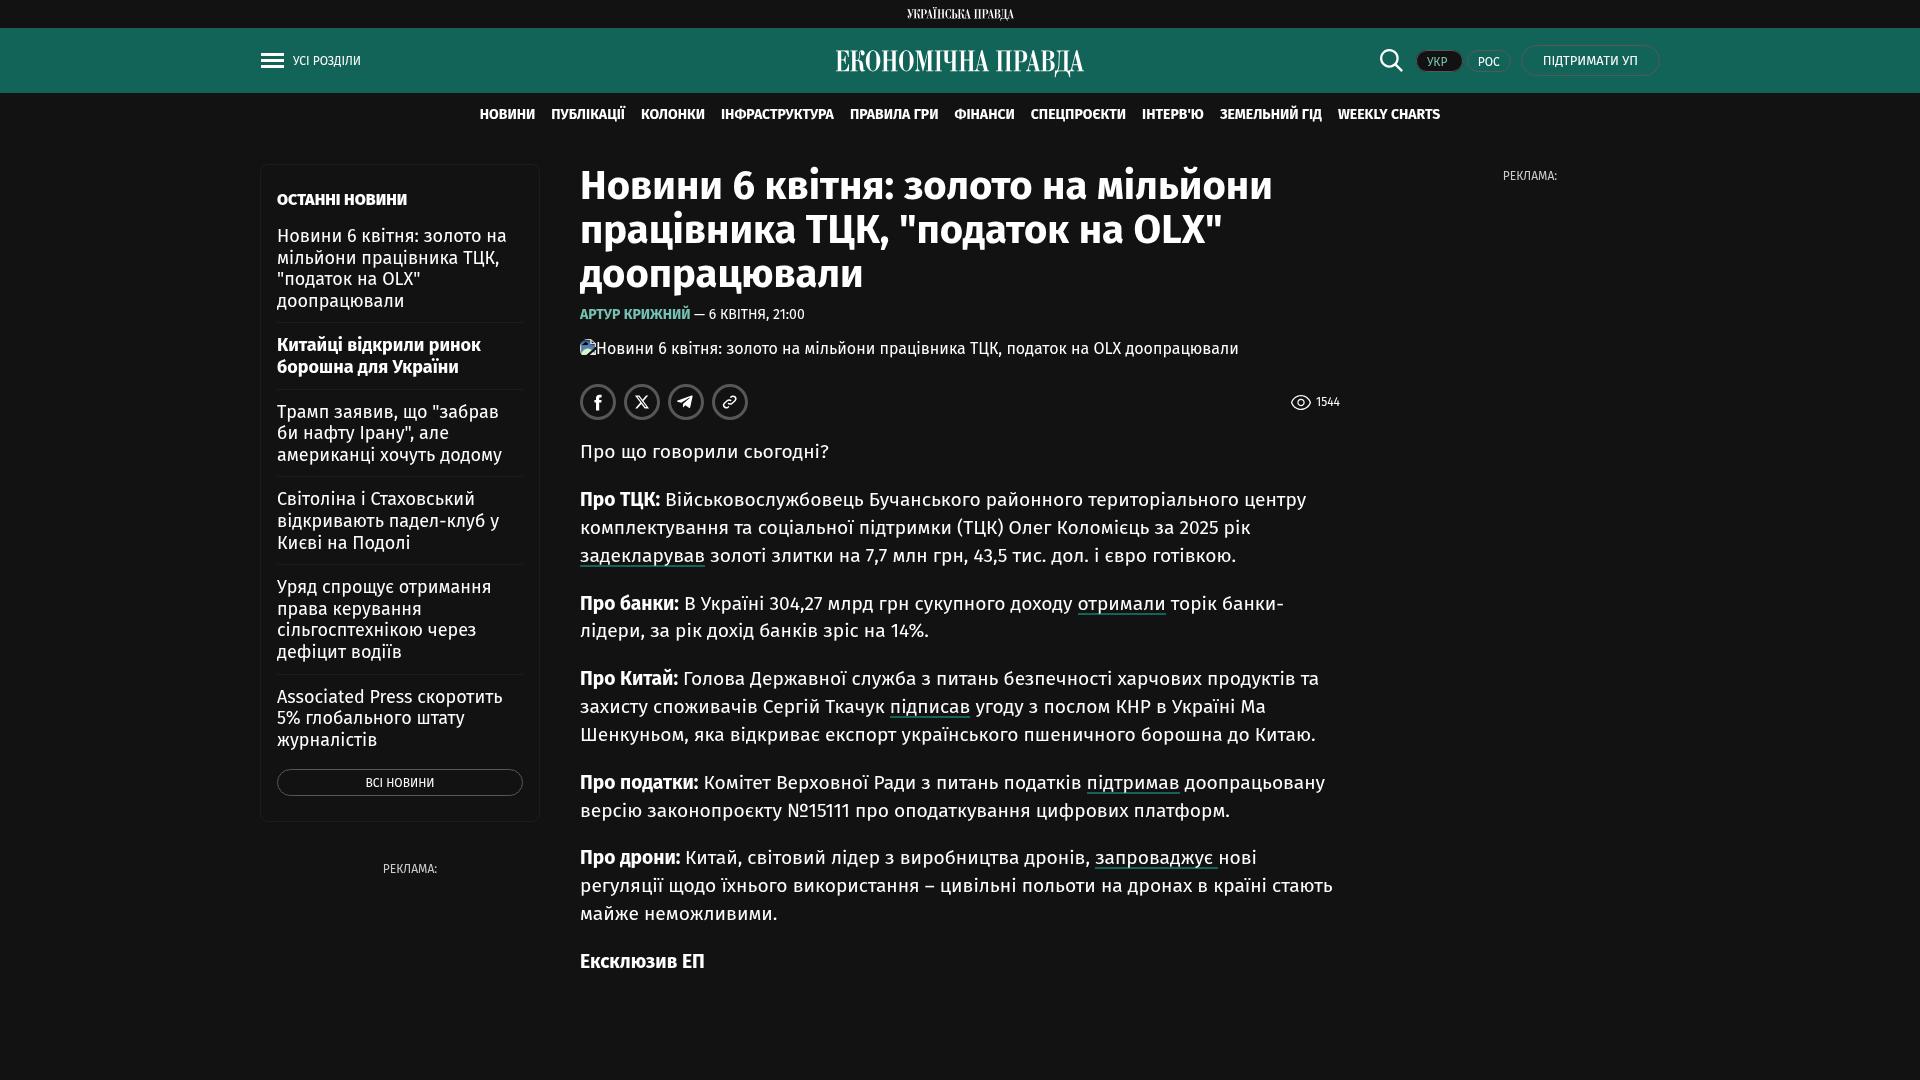The image size is (1920, 1080).
Task: Click author name Артур Крижний
Action: point(635,314)
